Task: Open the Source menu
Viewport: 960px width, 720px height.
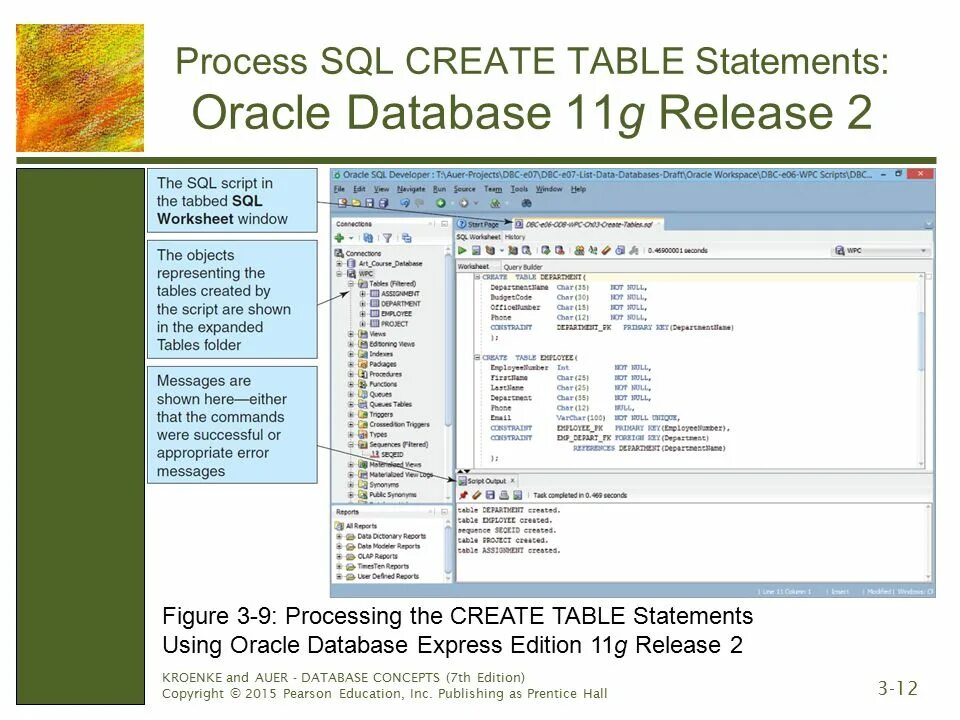Action: [x=464, y=189]
